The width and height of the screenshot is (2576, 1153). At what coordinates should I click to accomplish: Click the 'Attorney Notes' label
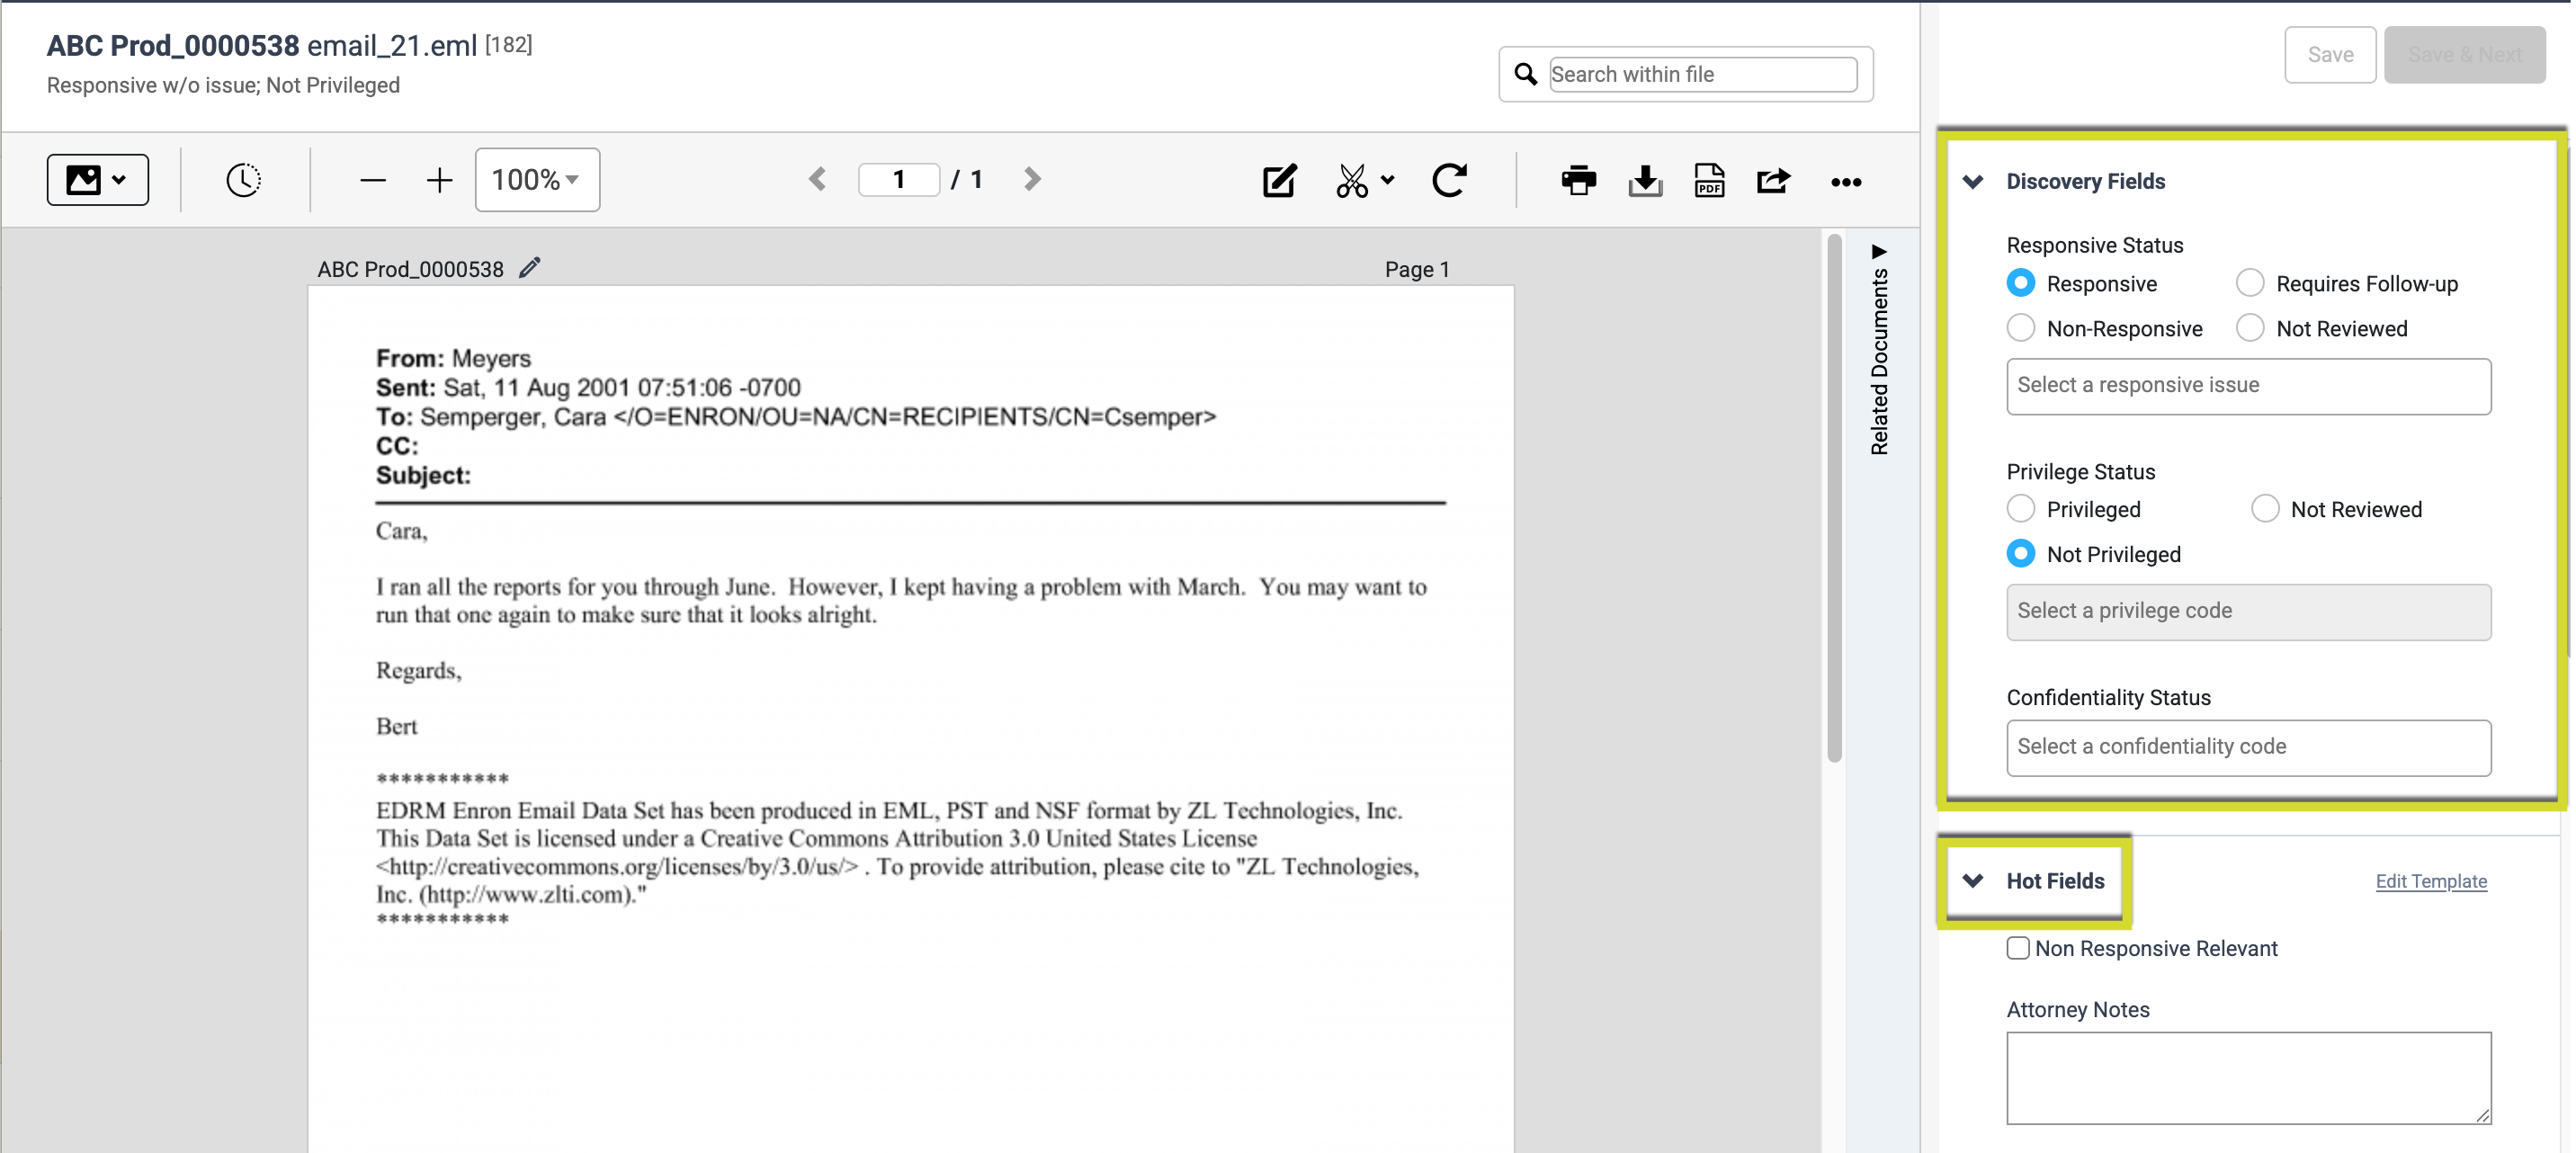pyautogui.click(x=2077, y=1010)
